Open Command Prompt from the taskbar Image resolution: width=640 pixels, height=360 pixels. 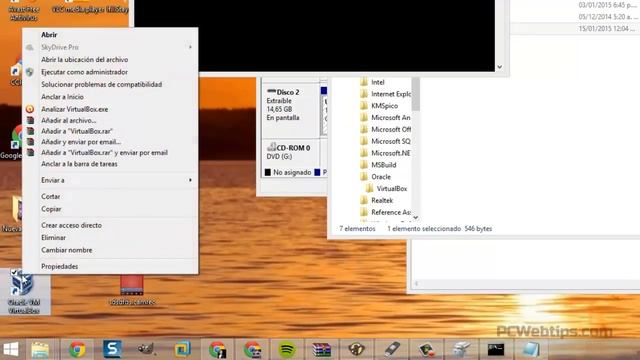tap(496, 349)
